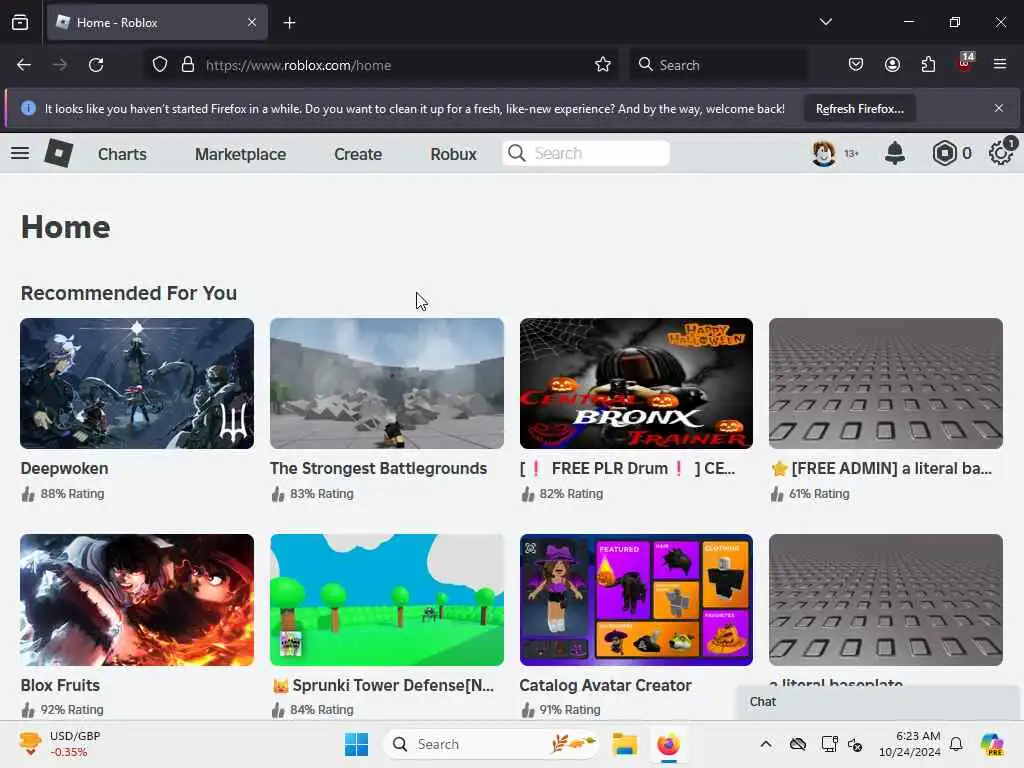Click the Deepwoken game thumbnail
The width and height of the screenshot is (1024, 768).
coord(137,383)
